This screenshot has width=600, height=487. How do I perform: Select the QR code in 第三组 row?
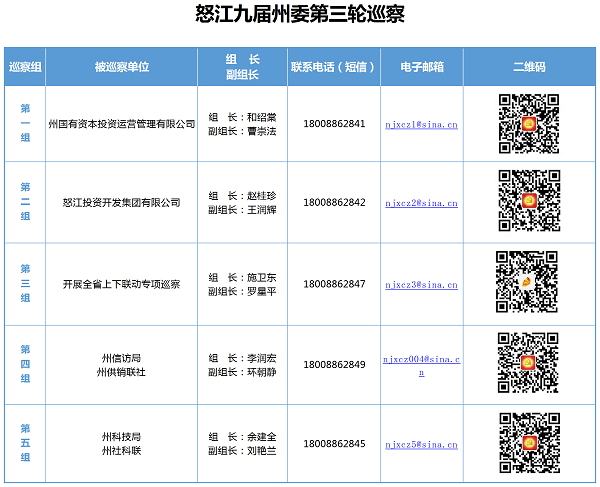(x=528, y=282)
